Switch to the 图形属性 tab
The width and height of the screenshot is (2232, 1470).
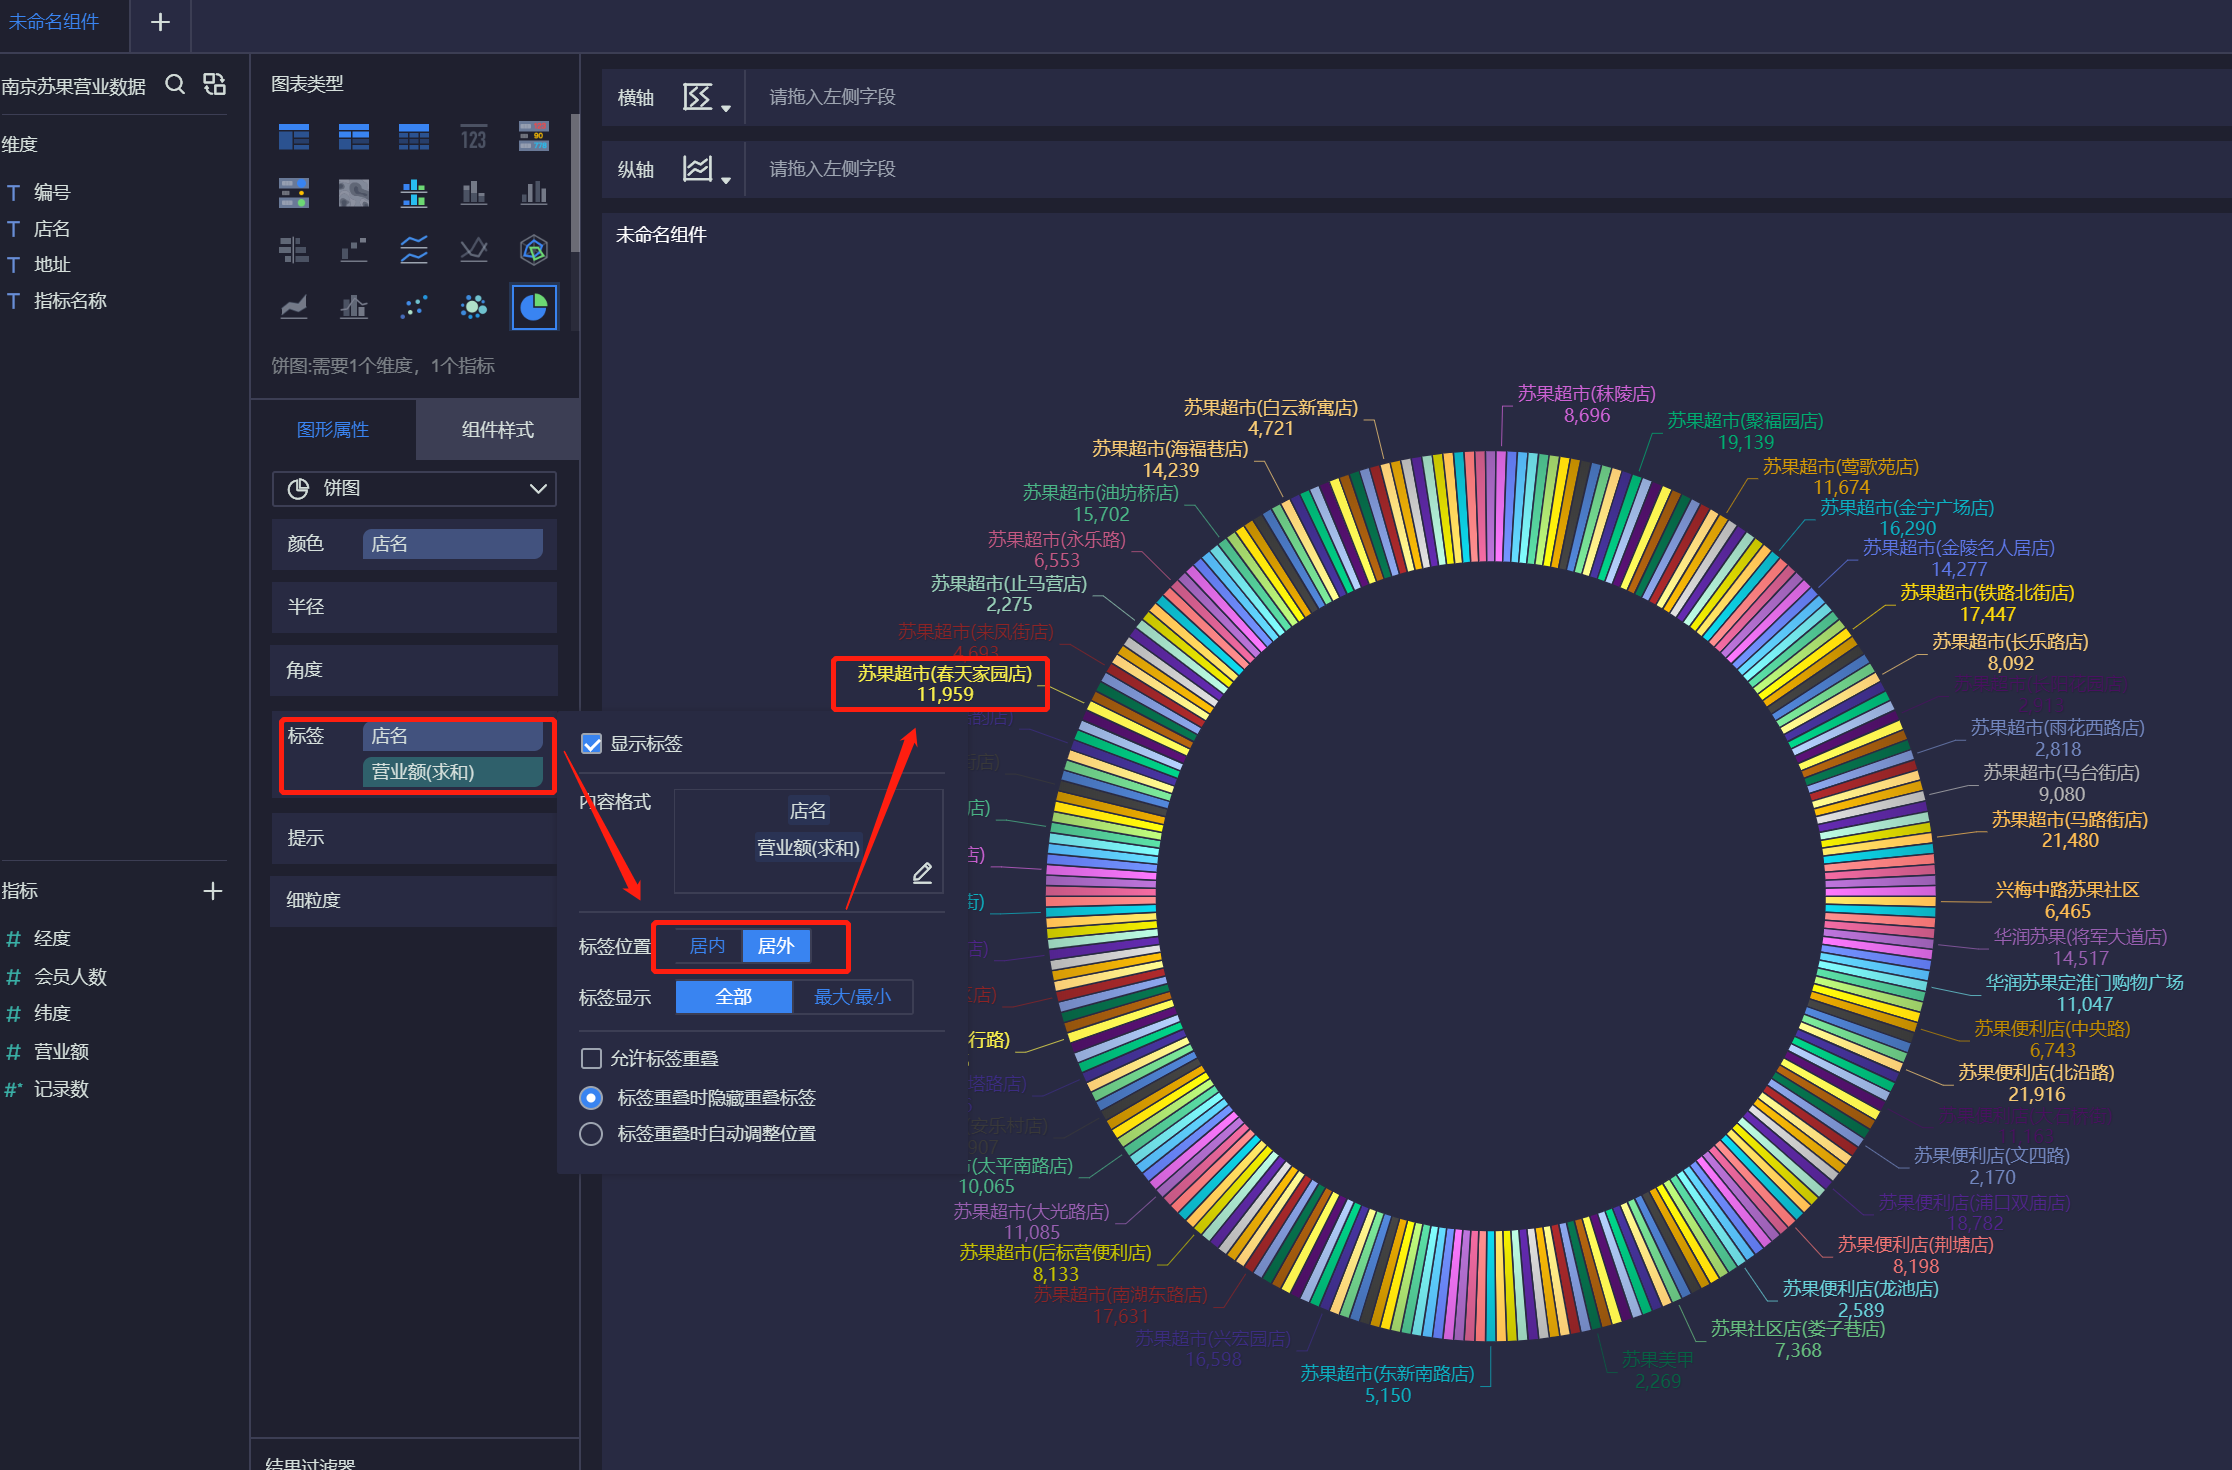point(333,430)
